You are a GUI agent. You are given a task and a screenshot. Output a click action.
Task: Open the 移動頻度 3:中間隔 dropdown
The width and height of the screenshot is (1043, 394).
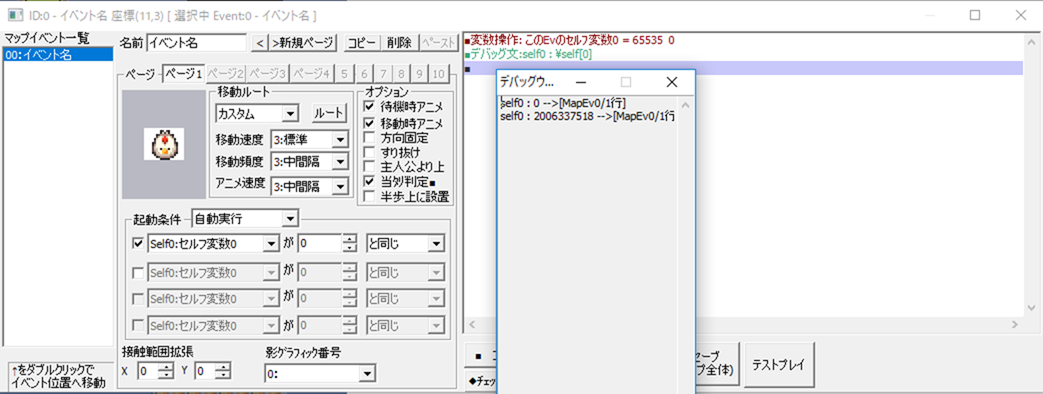pos(309,162)
